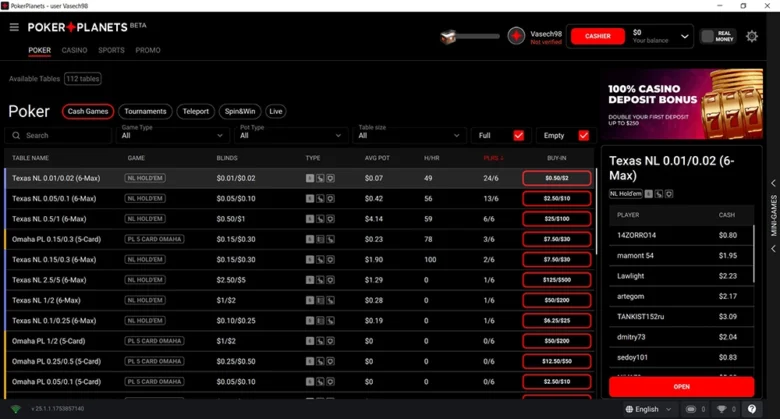Viewport: 780px width, 419px height.
Task: Open the settings gear
Action: tap(752, 36)
